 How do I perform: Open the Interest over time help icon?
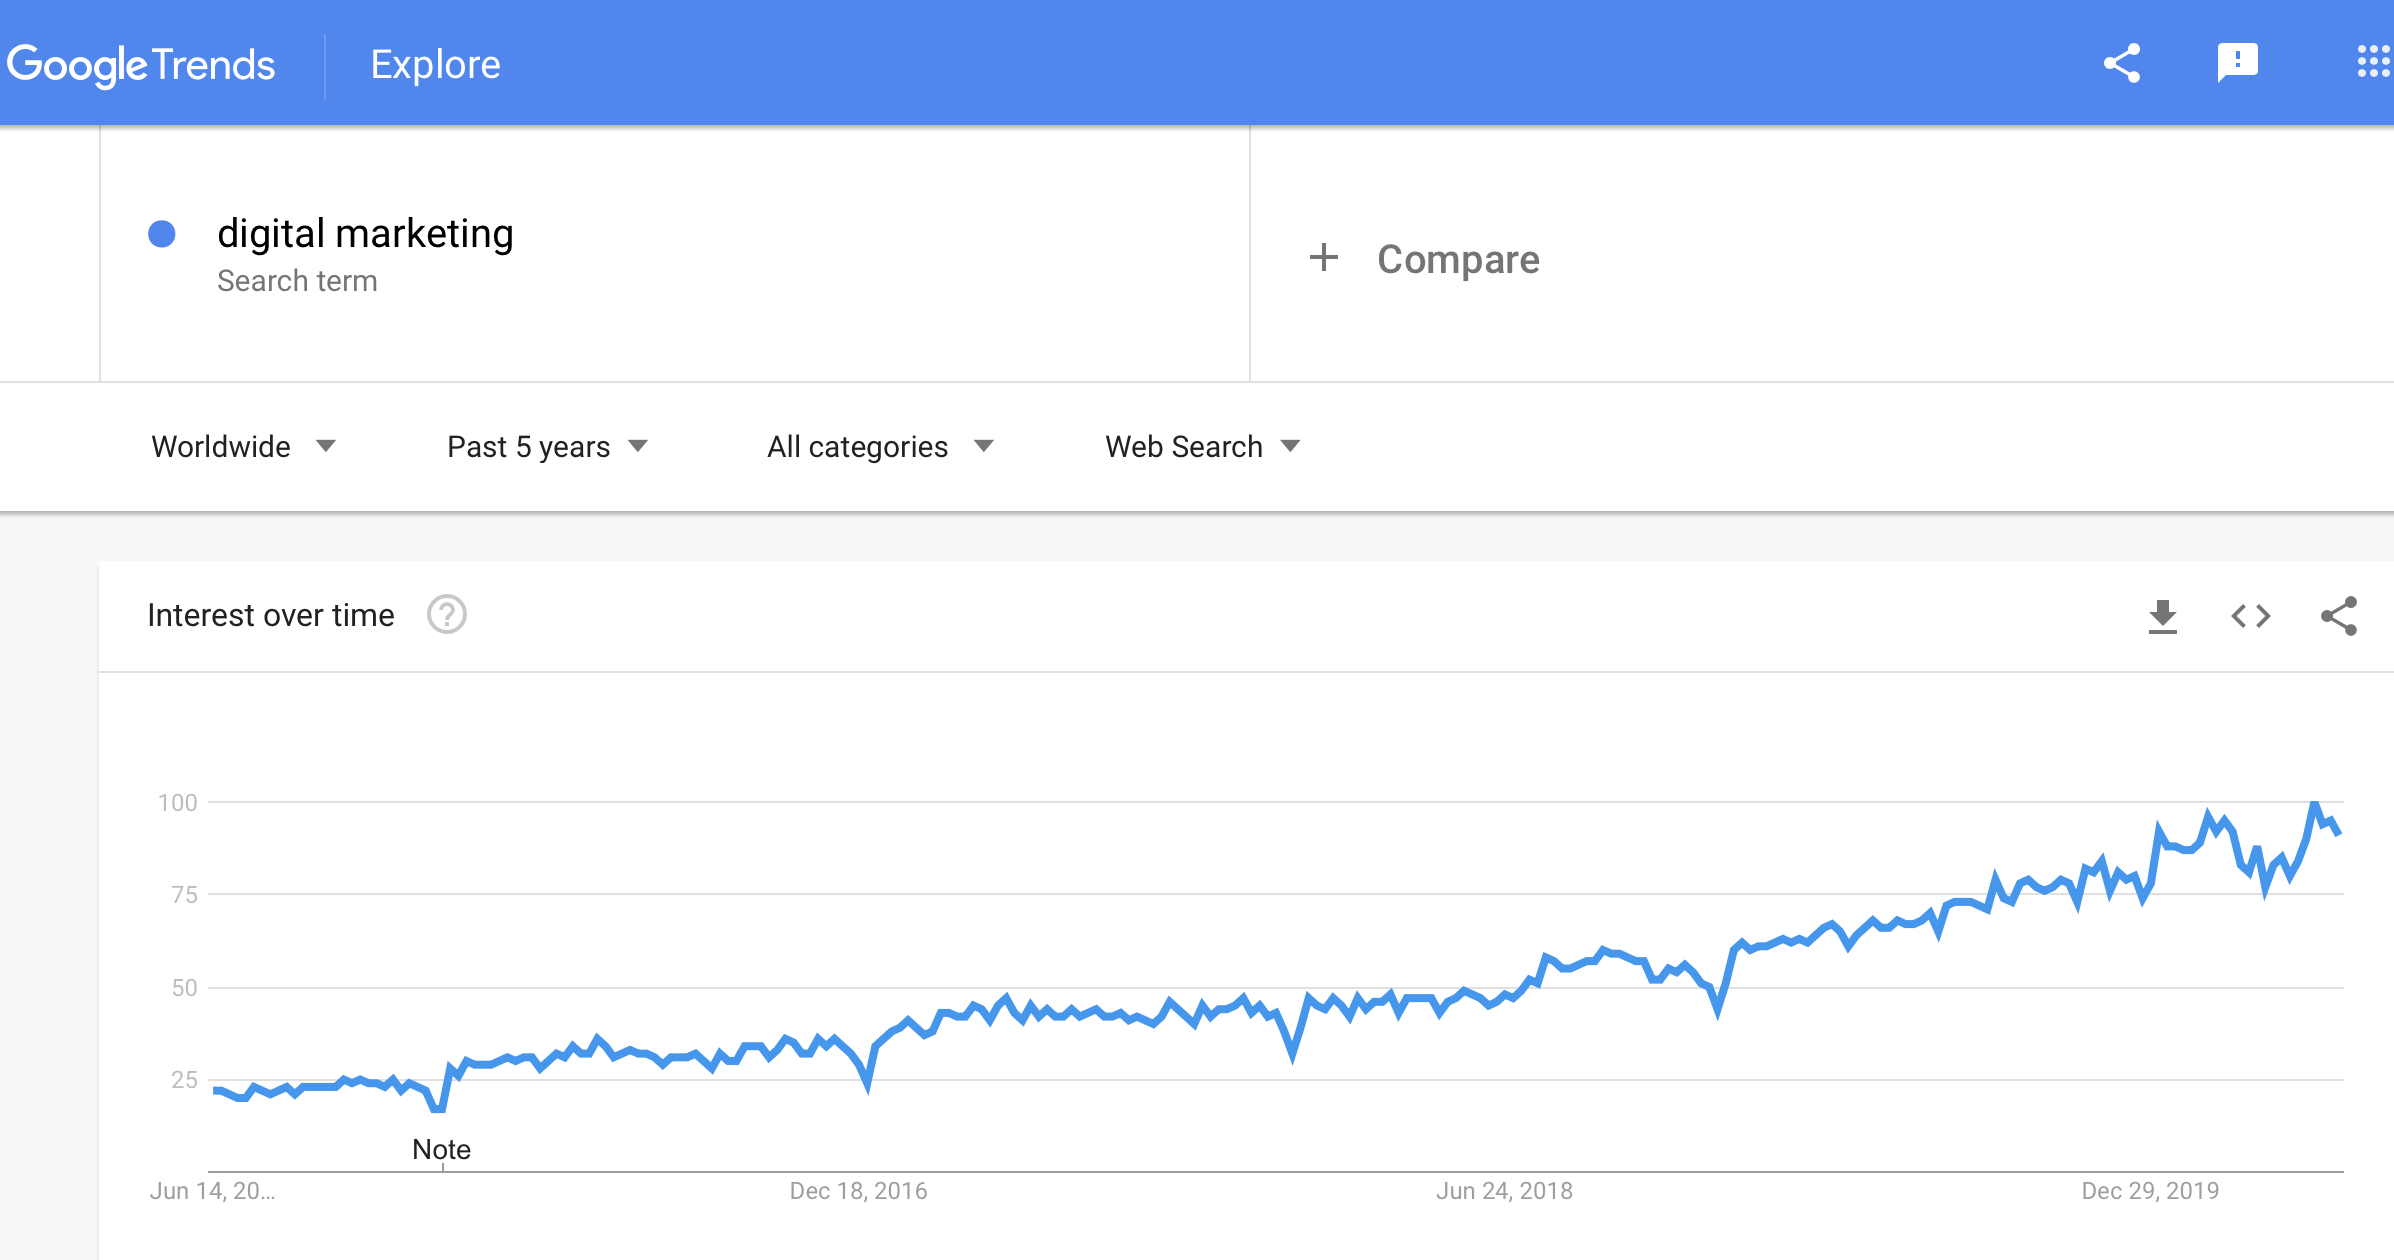[446, 615]
